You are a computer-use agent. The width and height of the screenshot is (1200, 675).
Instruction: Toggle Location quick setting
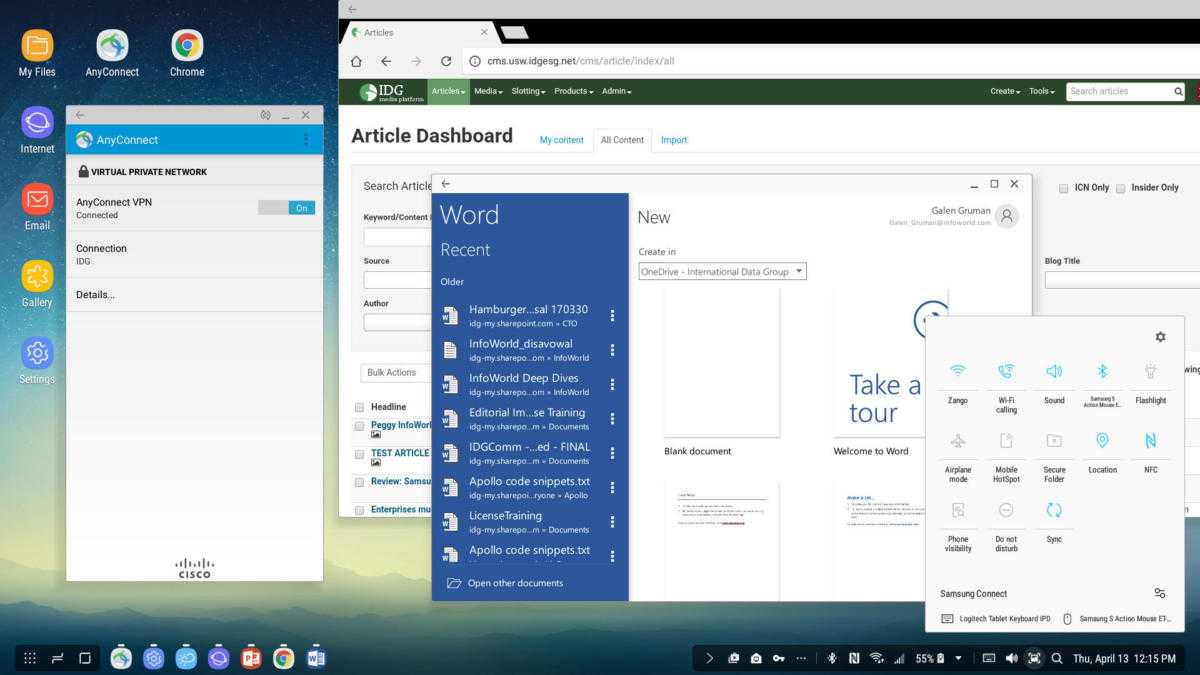coord(1103,441)
